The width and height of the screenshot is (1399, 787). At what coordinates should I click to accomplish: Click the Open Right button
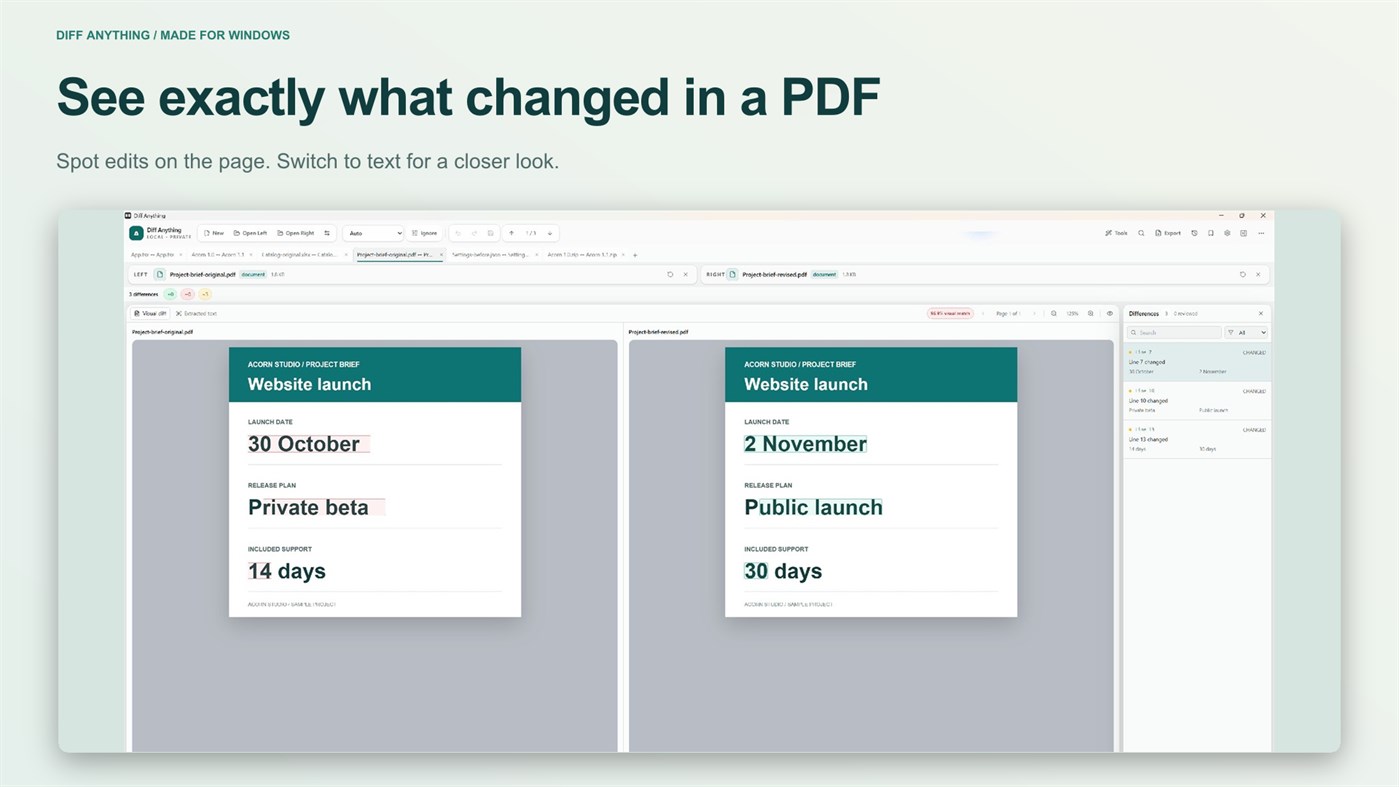[296, 233]
